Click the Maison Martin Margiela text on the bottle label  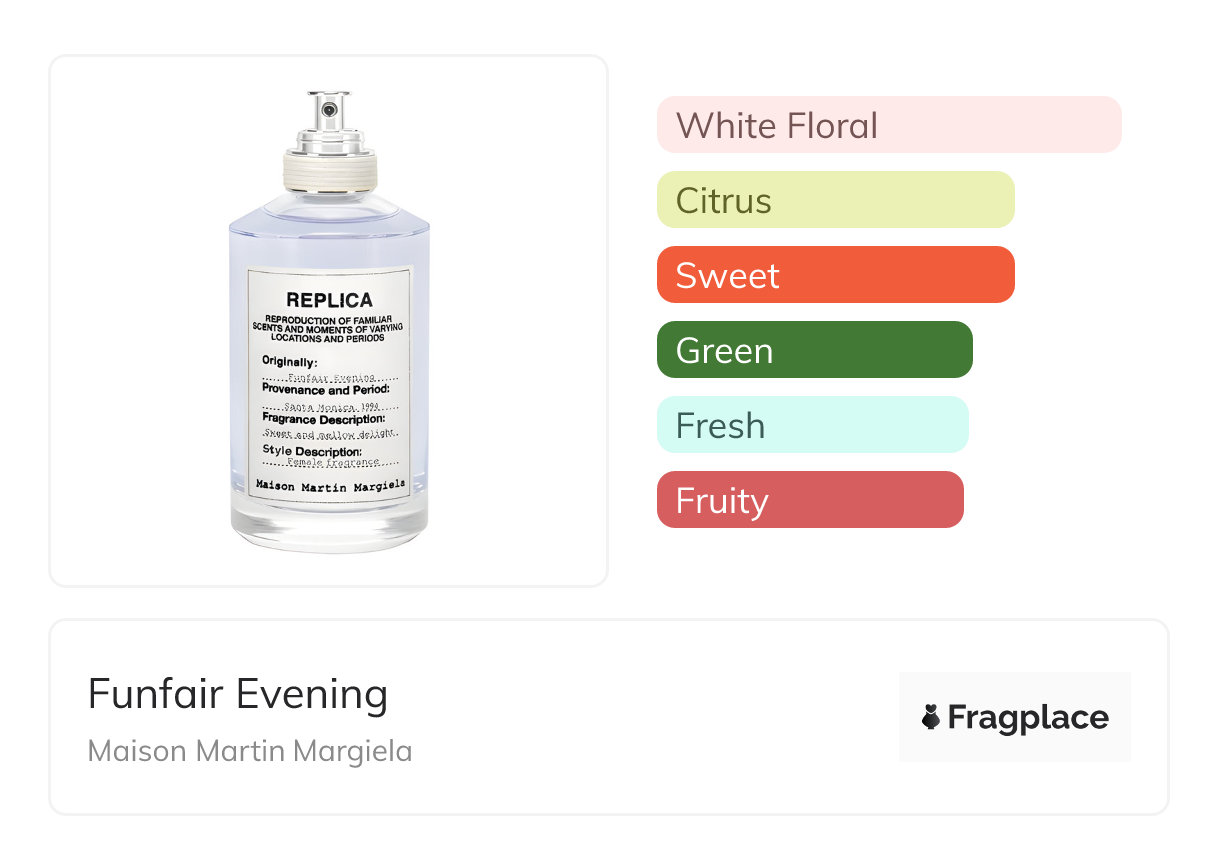coord(330,484)
